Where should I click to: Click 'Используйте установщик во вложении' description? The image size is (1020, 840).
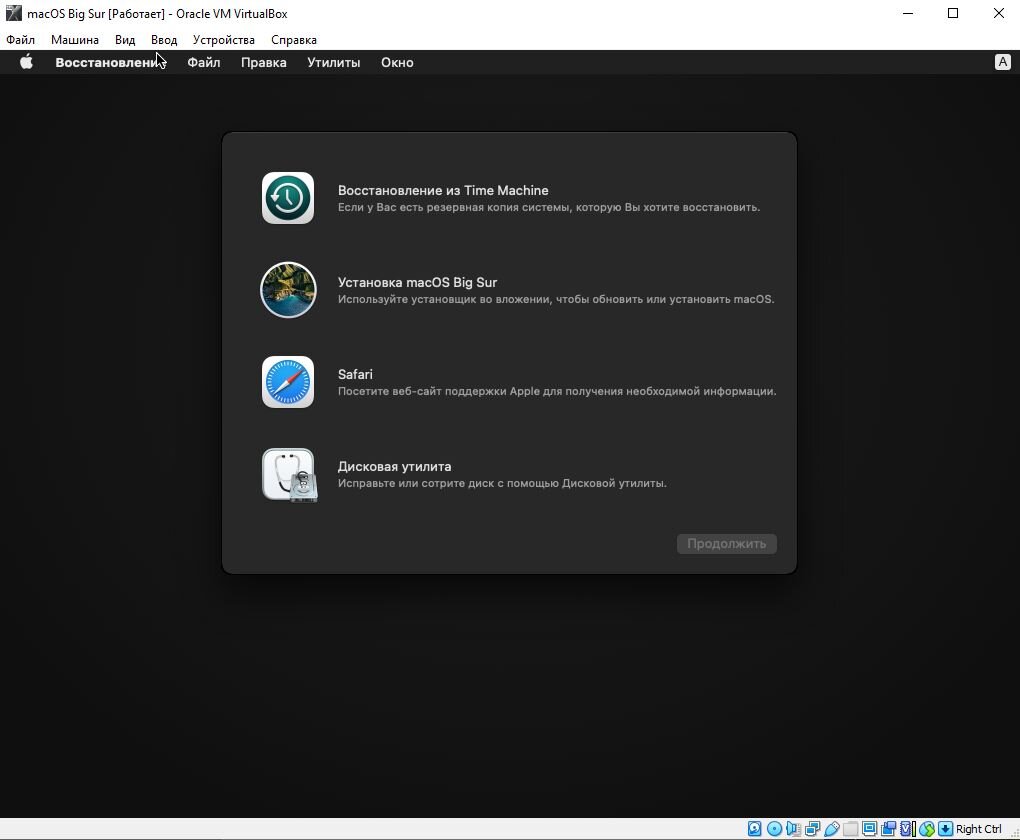click(x=556, y=299)
